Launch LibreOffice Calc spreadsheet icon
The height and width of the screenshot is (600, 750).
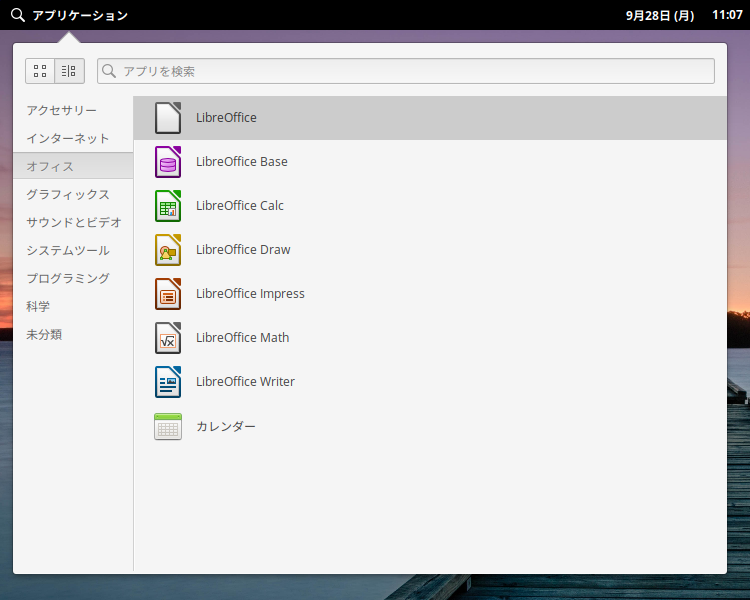point(168,206)
